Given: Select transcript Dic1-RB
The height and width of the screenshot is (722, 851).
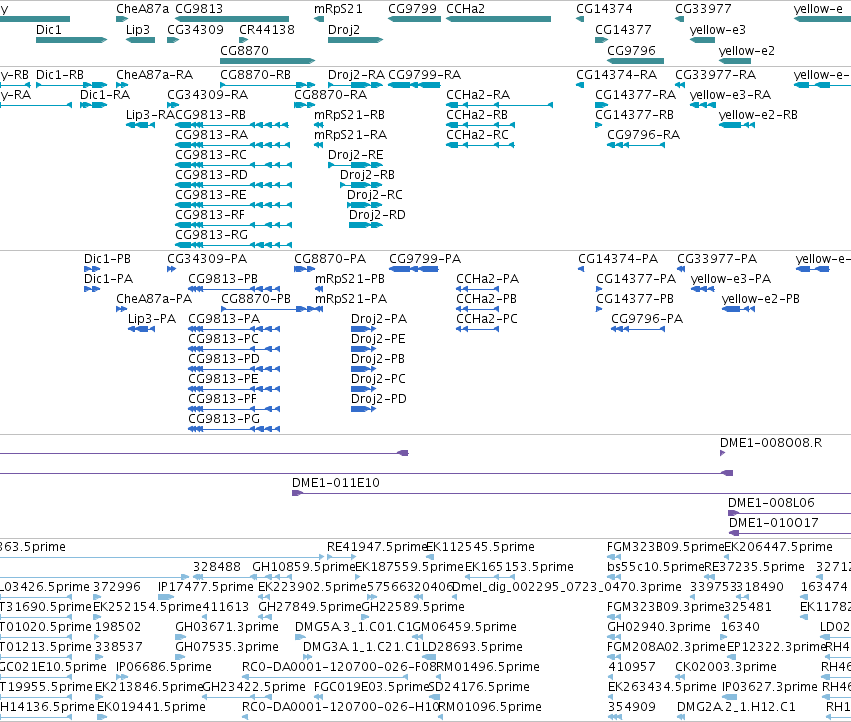Looking at the screenshot, I should 60,75.
